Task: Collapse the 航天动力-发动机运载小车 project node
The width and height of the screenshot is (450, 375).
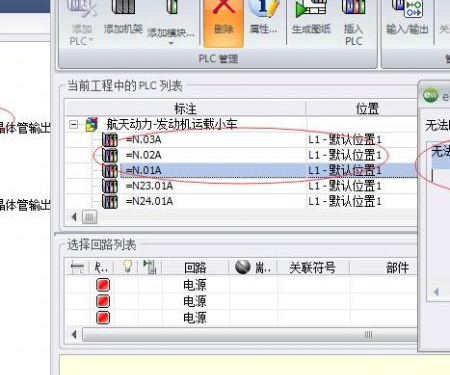Action: tap(73, 125)
